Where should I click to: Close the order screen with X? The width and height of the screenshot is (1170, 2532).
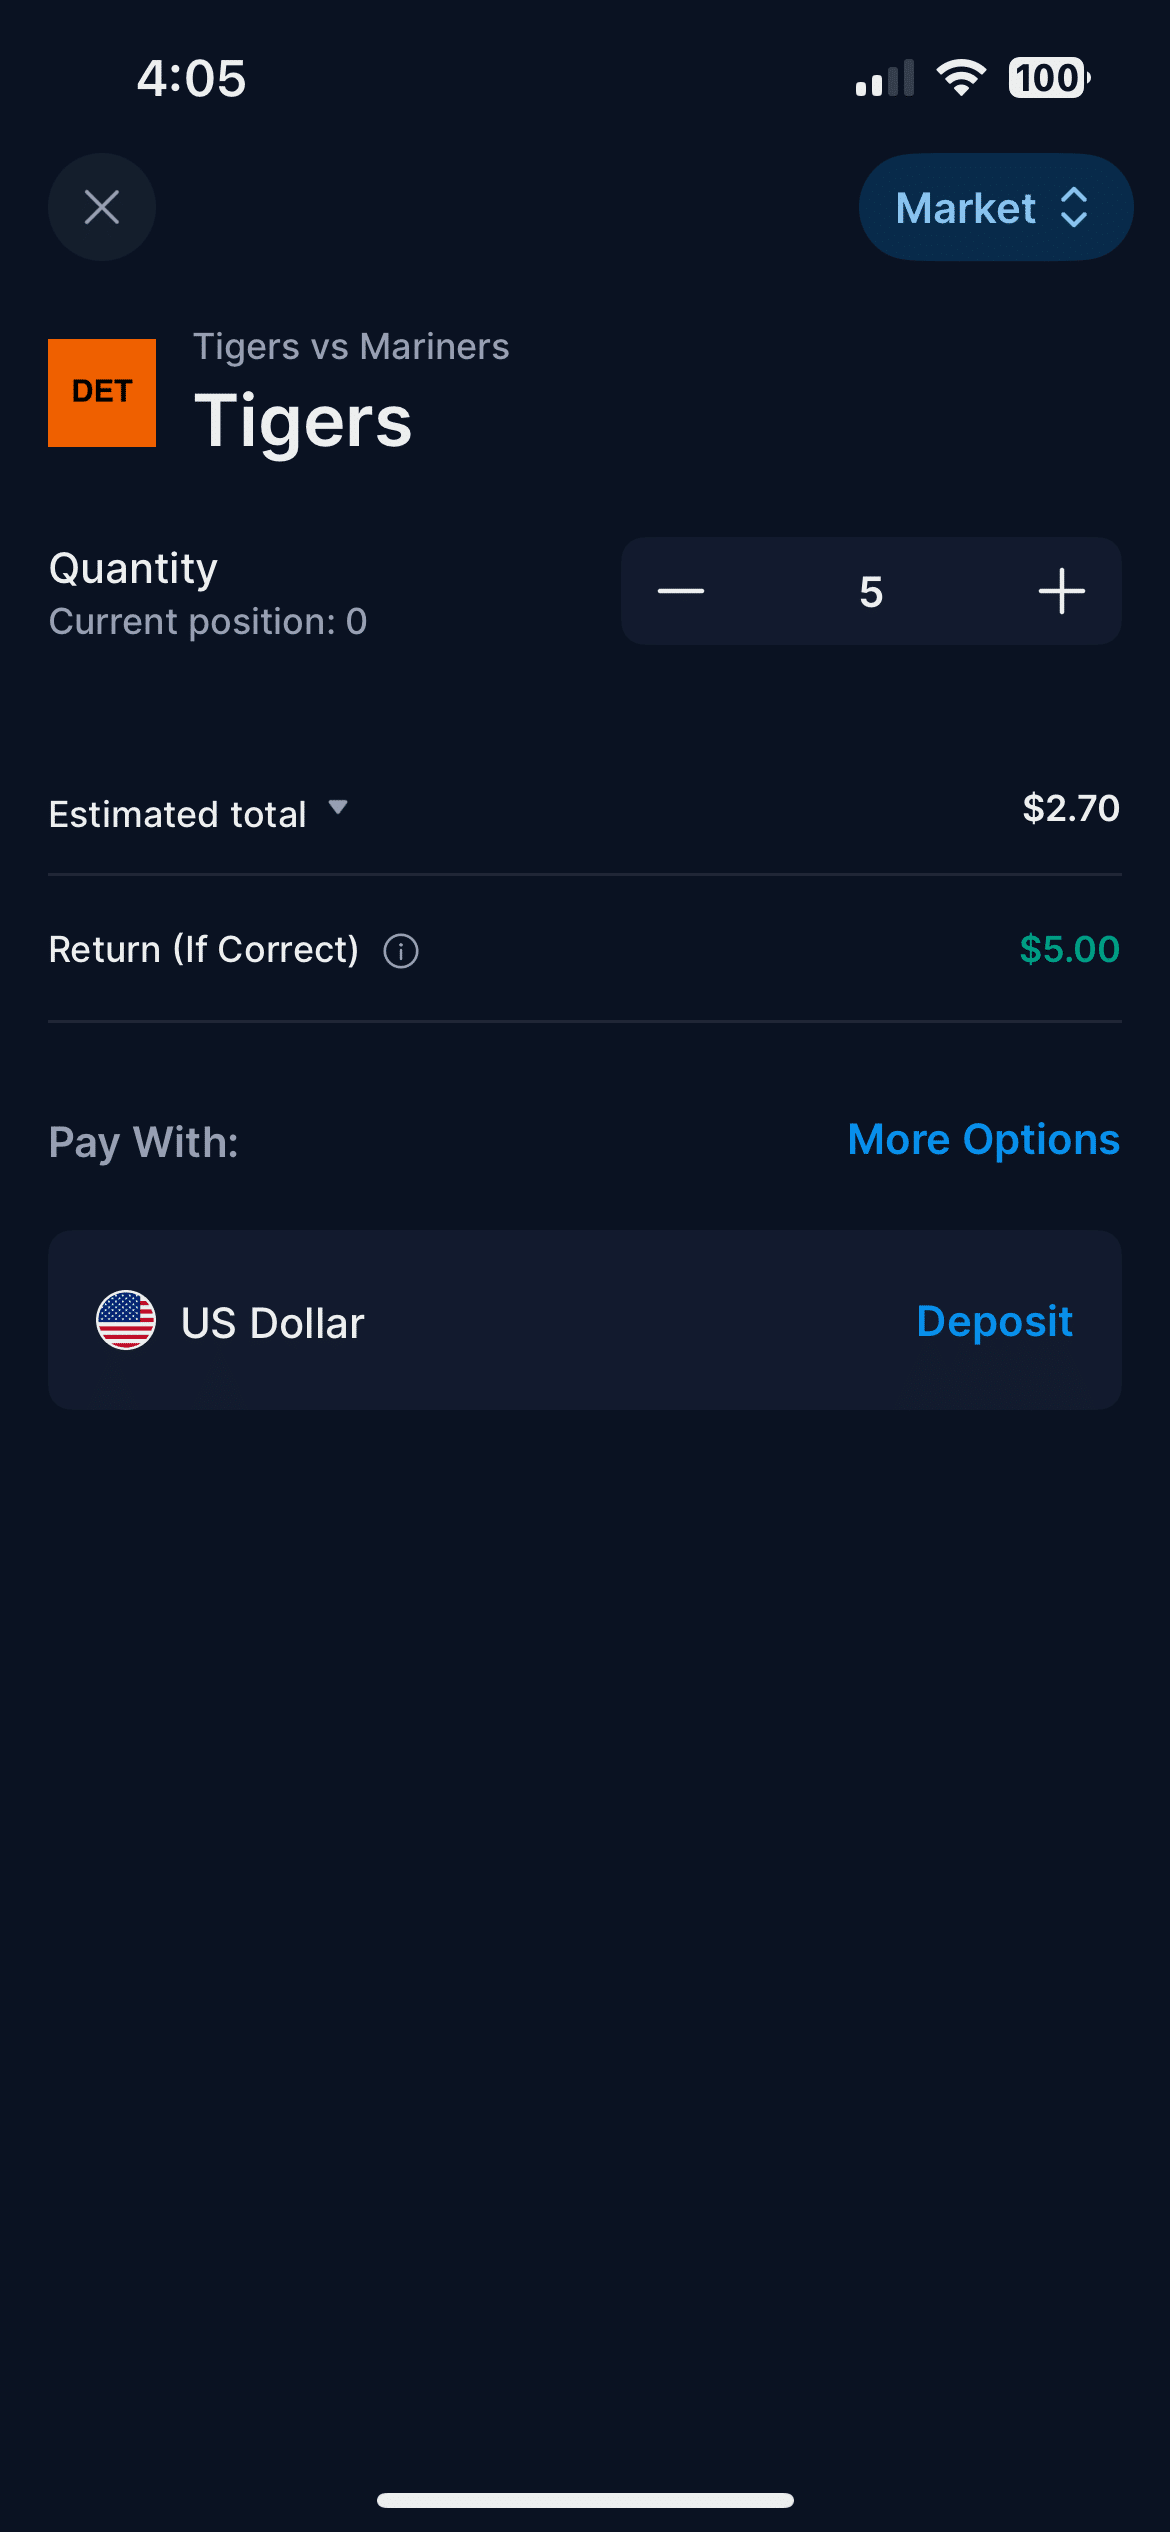102,207
